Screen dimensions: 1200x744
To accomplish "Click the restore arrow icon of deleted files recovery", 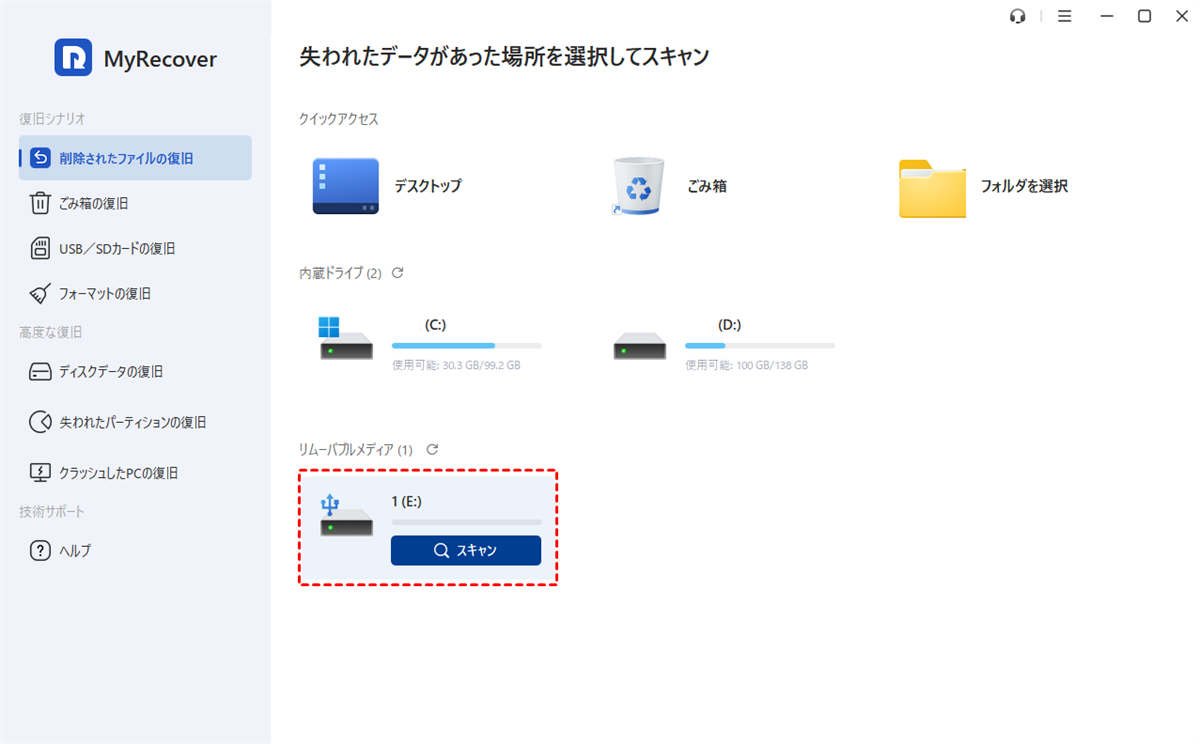I will [40, 158].
